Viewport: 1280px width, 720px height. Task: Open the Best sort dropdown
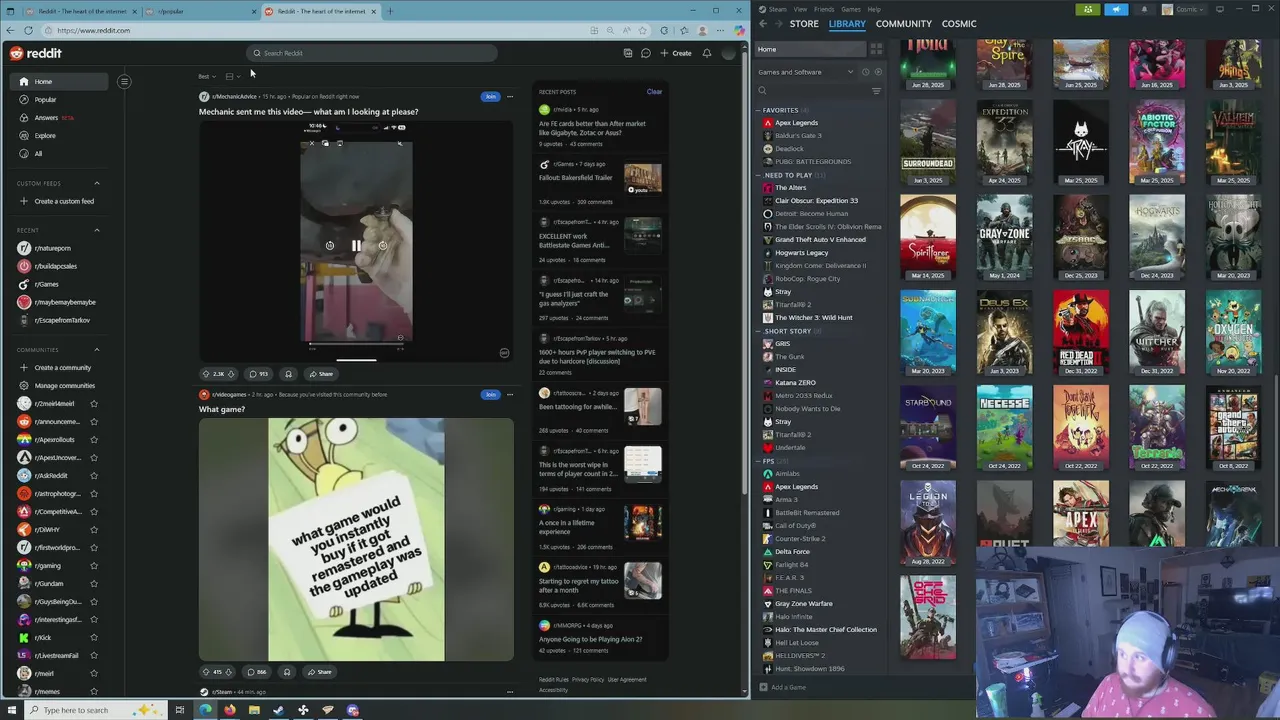pos(205,77)
